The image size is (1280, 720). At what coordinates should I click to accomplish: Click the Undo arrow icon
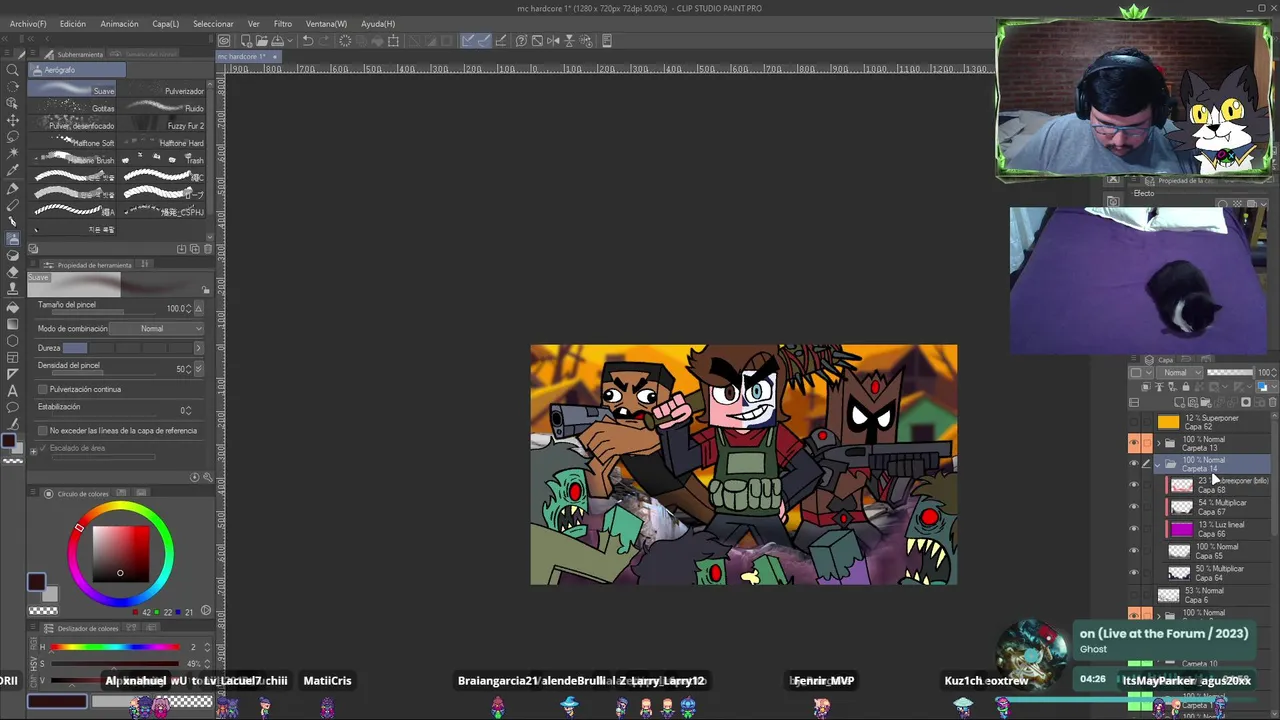pos(308,41)
